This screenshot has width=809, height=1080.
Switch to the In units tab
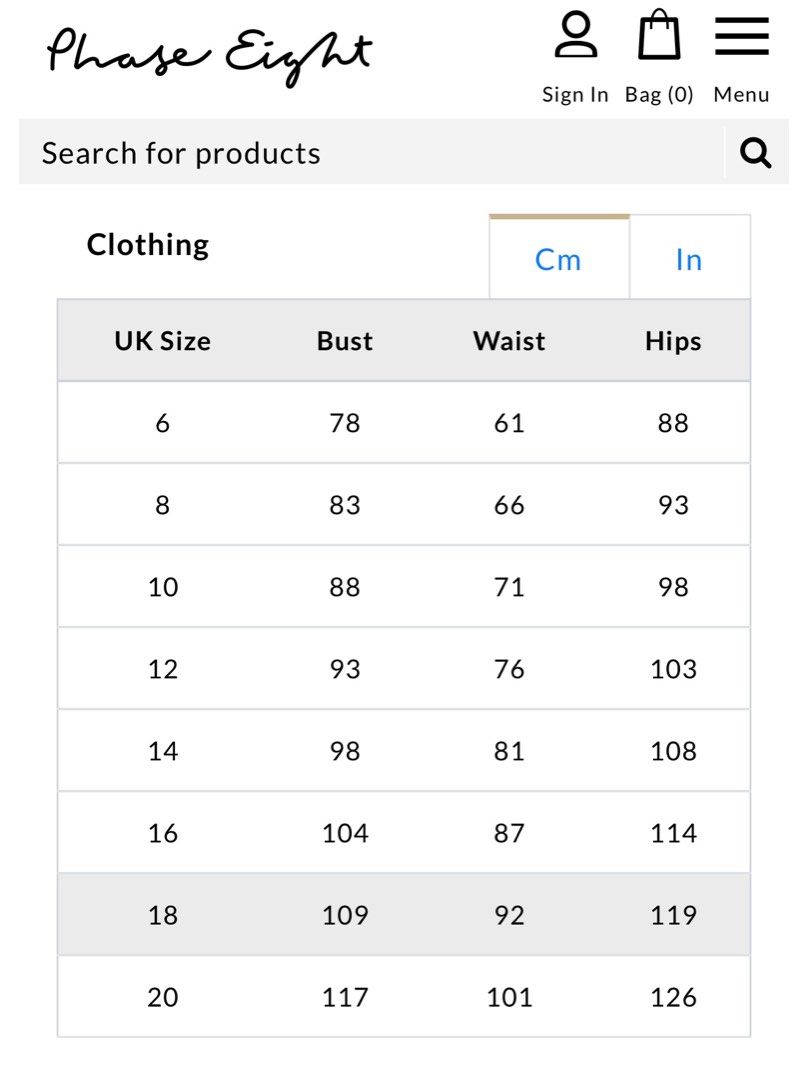point(689,259)
